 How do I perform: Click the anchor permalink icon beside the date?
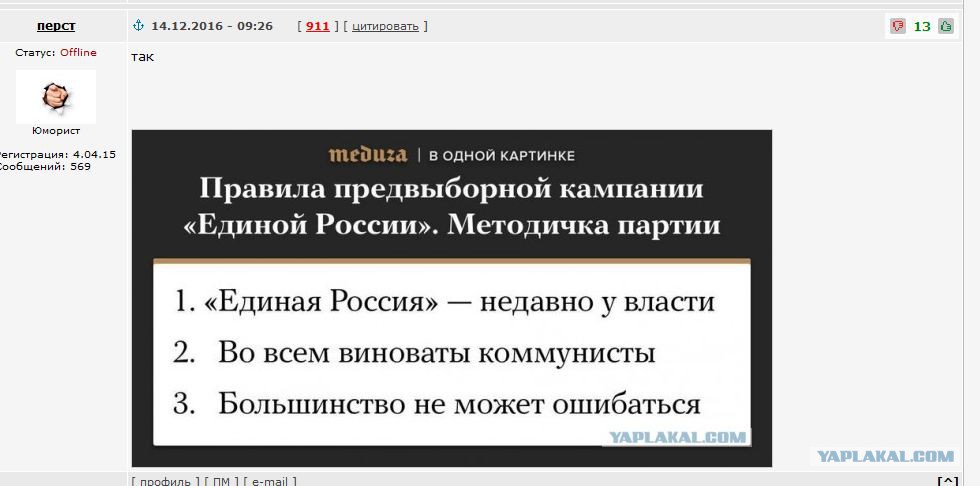click(139, 26)
